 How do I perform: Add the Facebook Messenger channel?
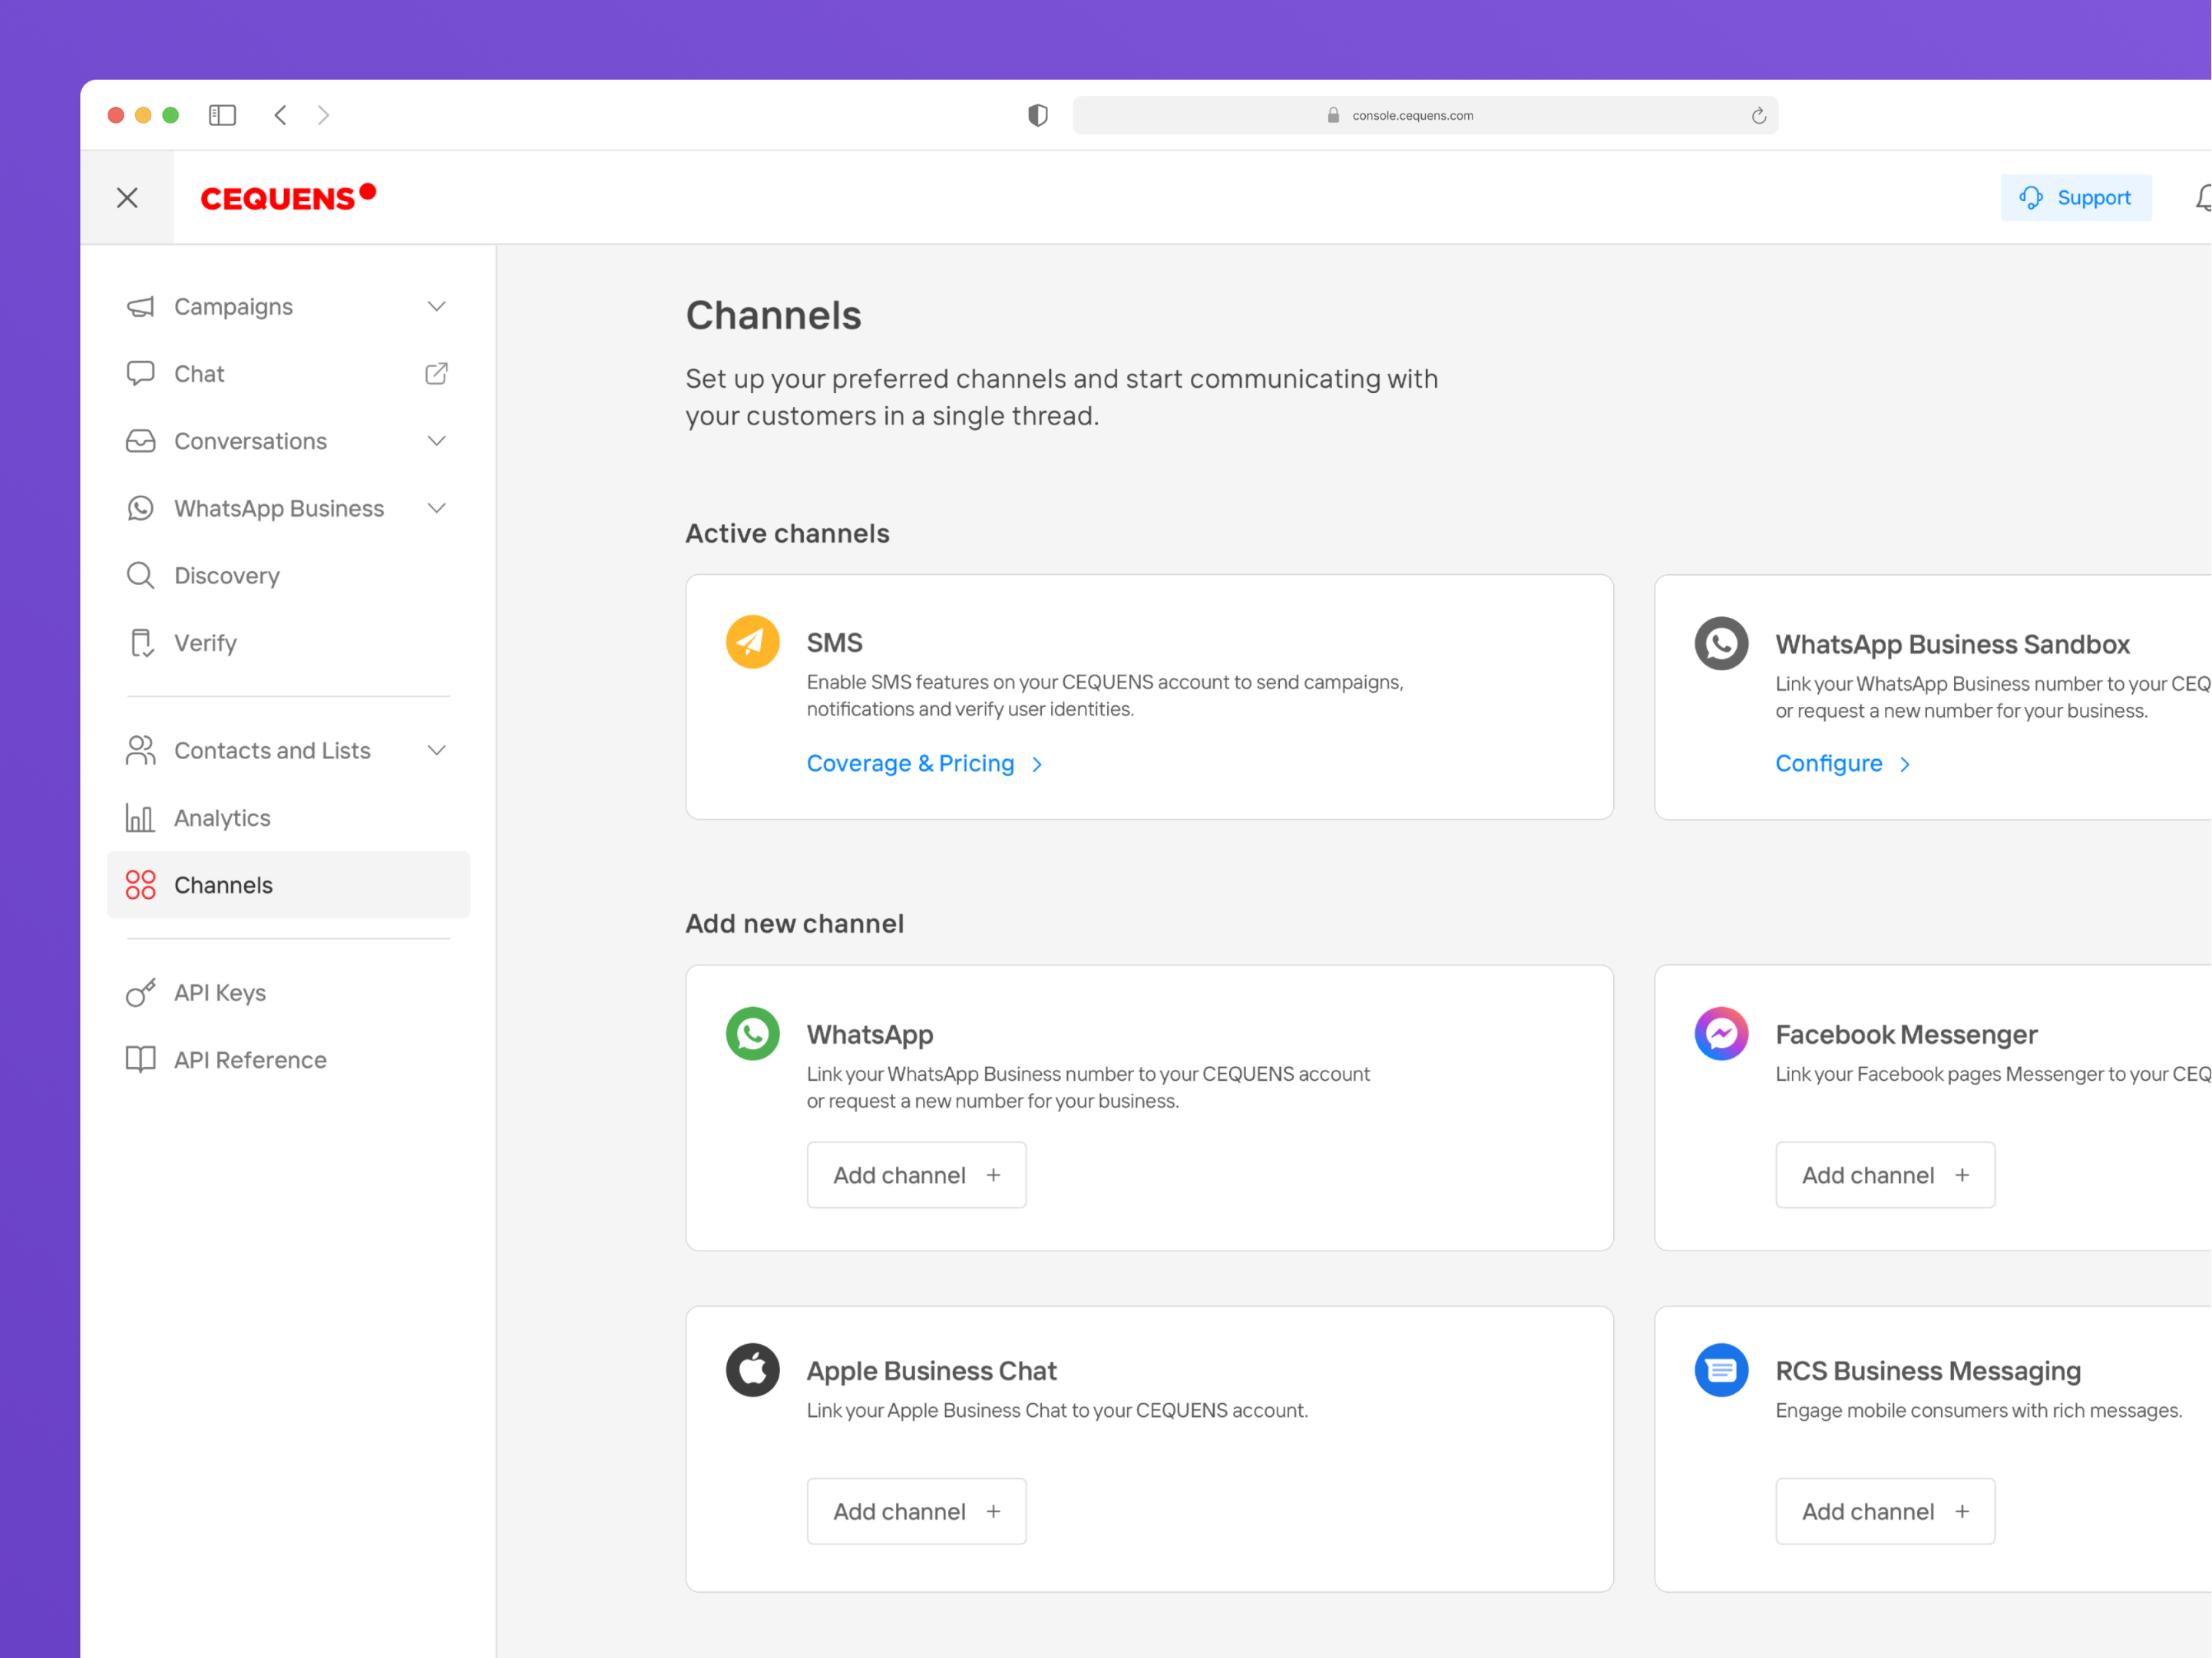[x=1886, y=1175]
